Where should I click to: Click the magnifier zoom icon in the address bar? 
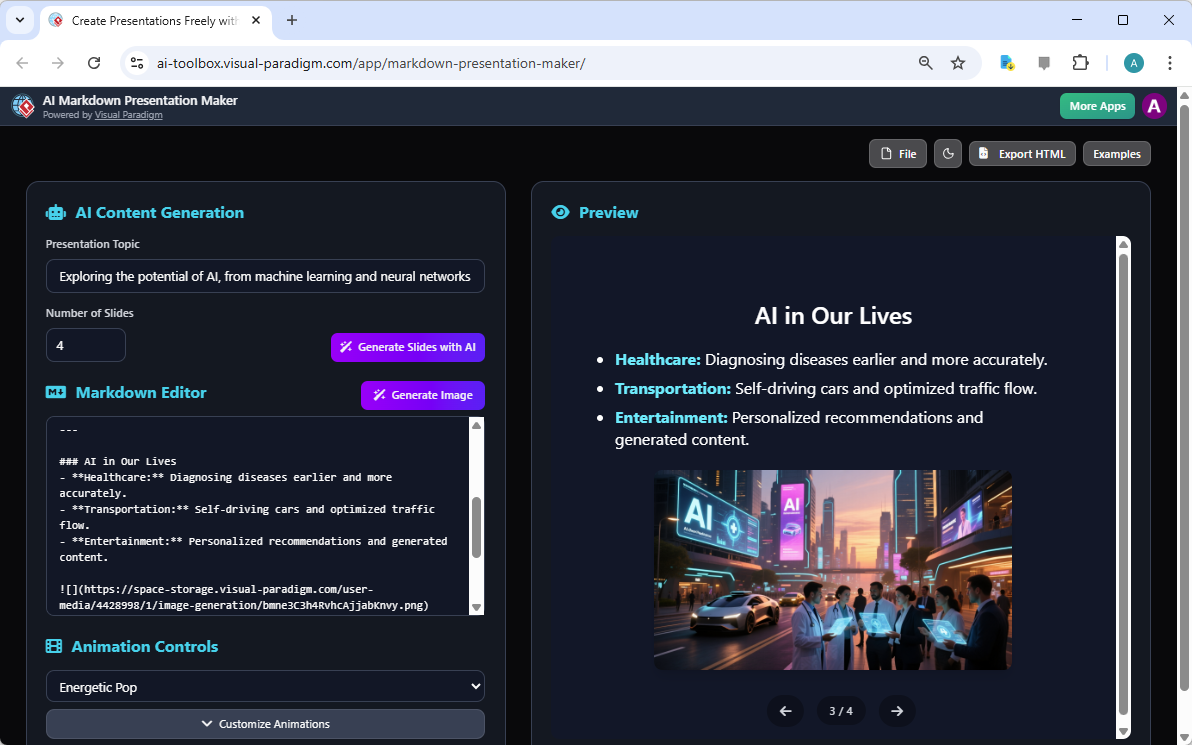coord(925,62)
